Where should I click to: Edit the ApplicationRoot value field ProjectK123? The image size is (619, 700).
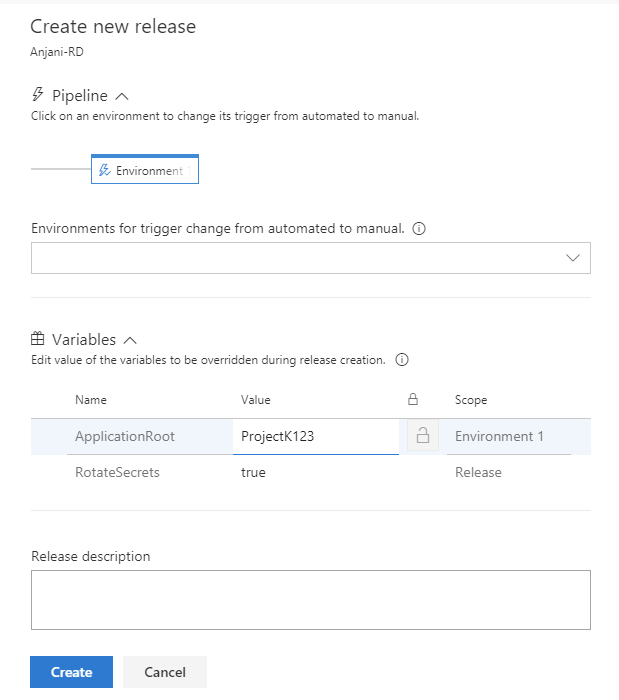pos(316,436)
